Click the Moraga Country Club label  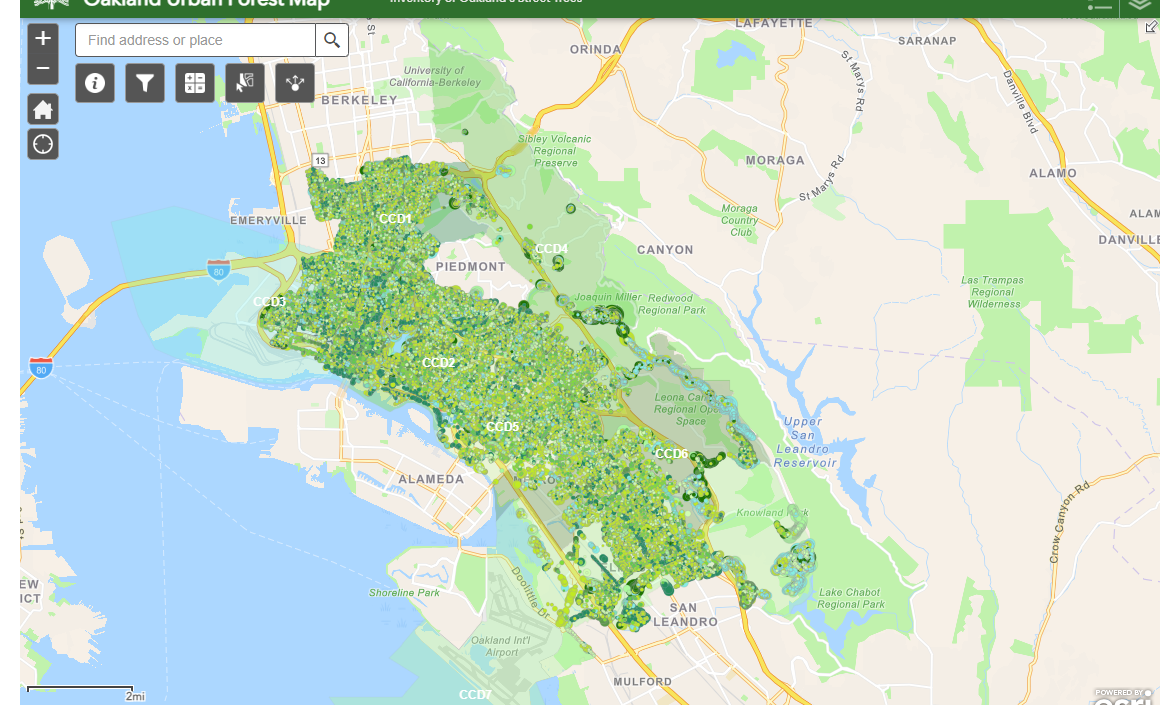coord(740,220)
